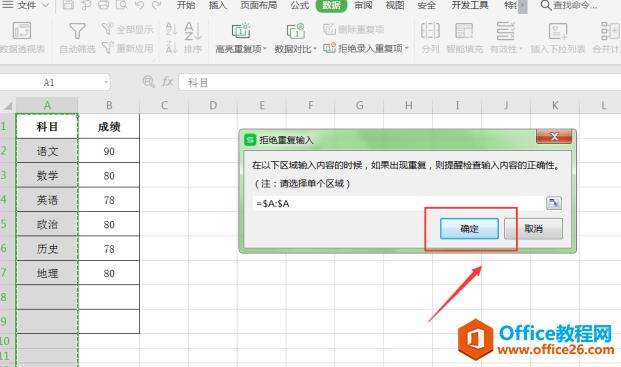Select the 数据 tab
This screenshot has width=621, height=367.
tap(331, 5)
